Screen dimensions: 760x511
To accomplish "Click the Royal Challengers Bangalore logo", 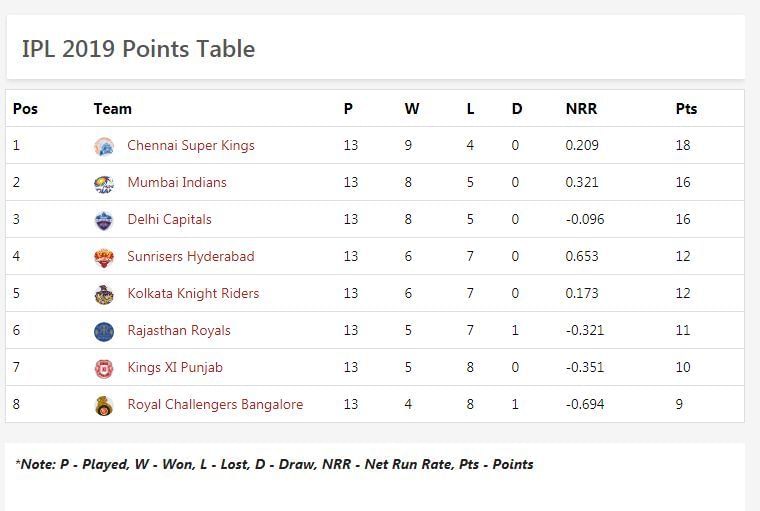I will tap(104, 405).
